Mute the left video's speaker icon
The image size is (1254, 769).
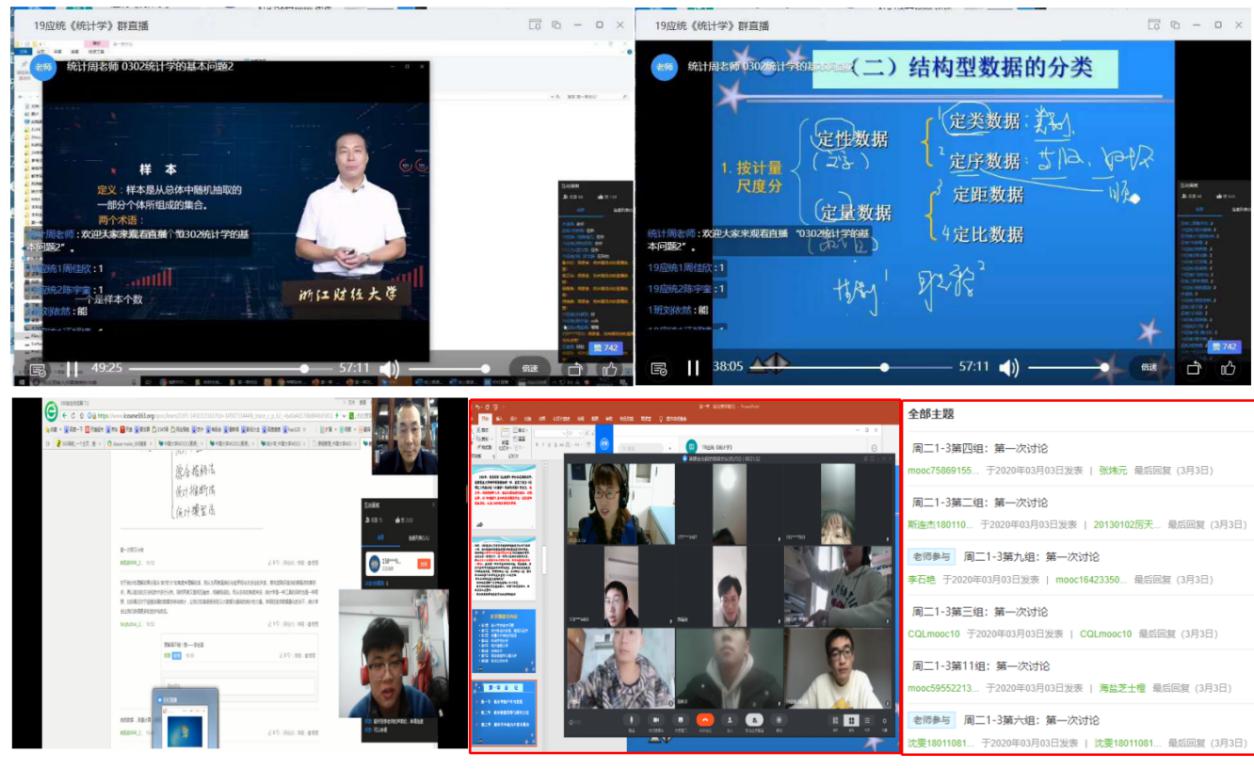389,368
